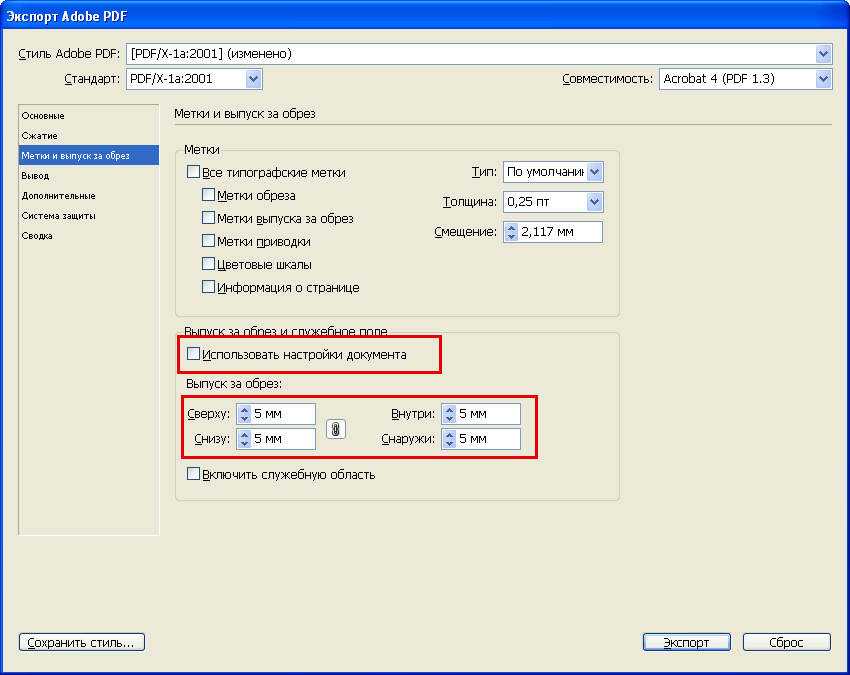Viewport: 850px width, 675px height.
Task: Enable 'Включить служебную область' checkbox
Action: pyautogui.click(x=193, y=474)
